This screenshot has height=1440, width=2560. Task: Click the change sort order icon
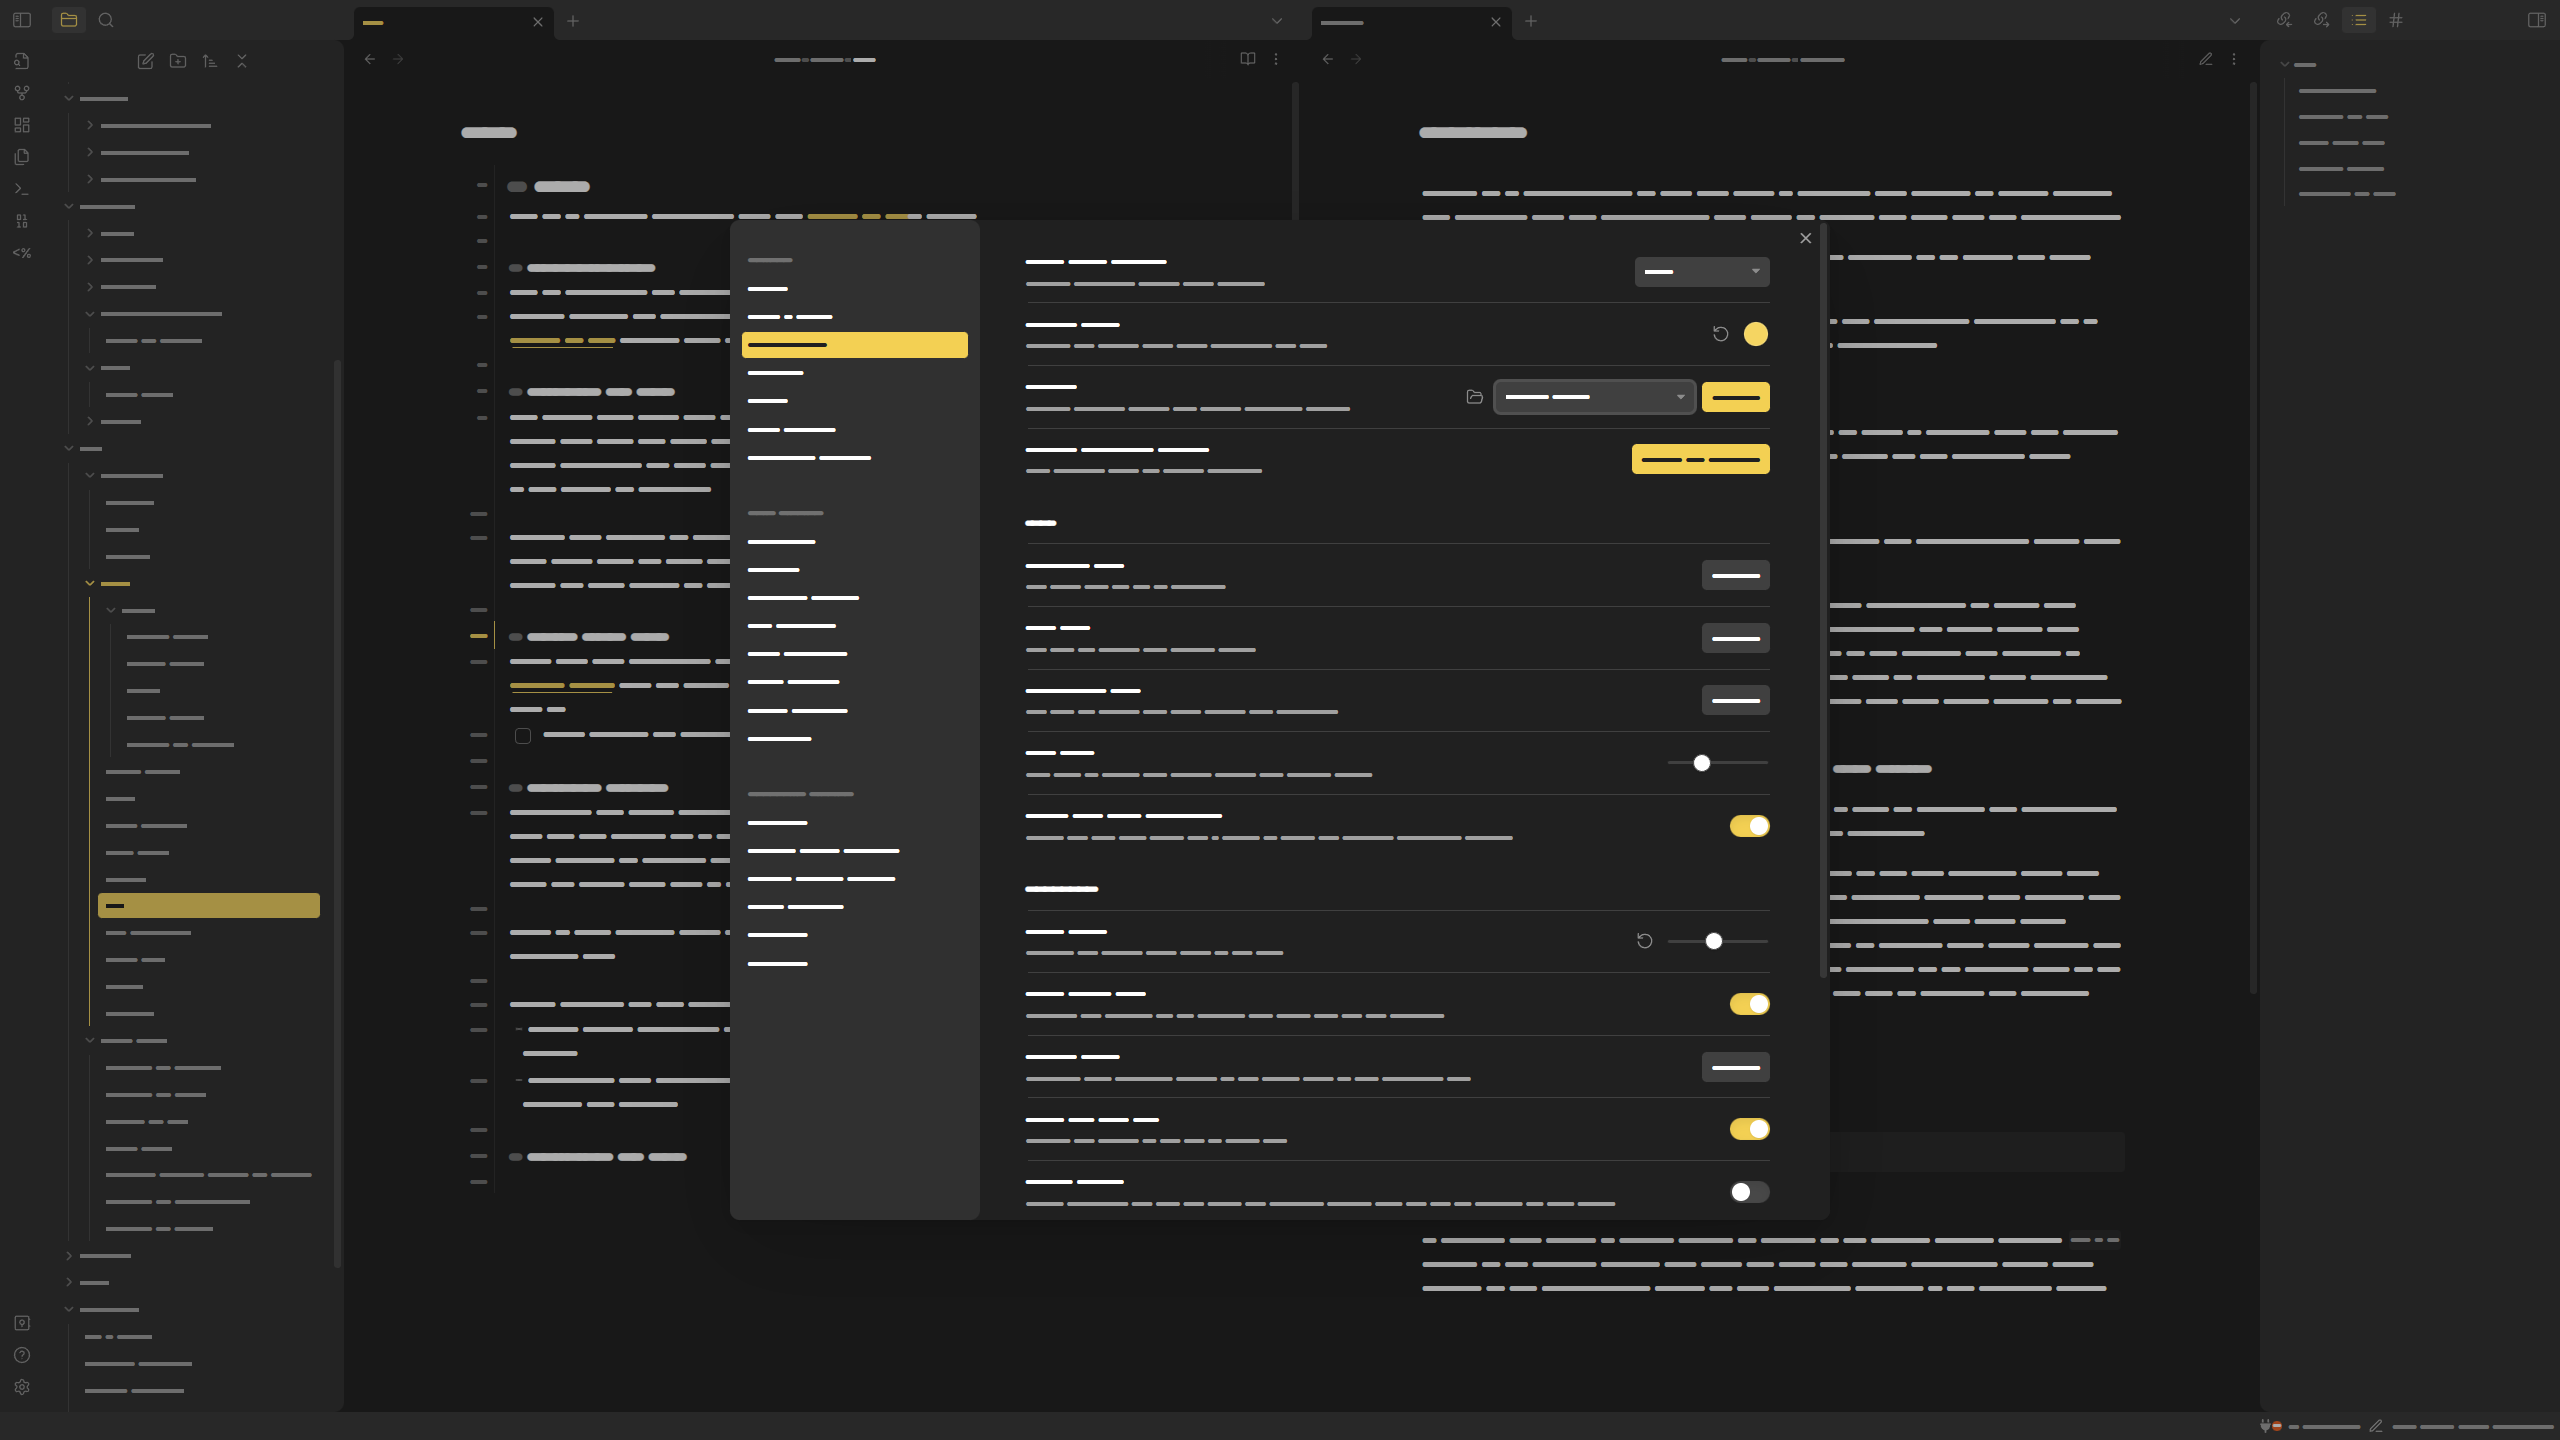(210, 61)
